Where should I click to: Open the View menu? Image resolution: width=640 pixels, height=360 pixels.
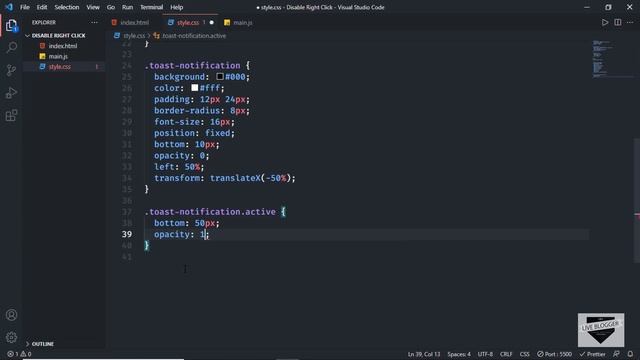pos(93,7)
